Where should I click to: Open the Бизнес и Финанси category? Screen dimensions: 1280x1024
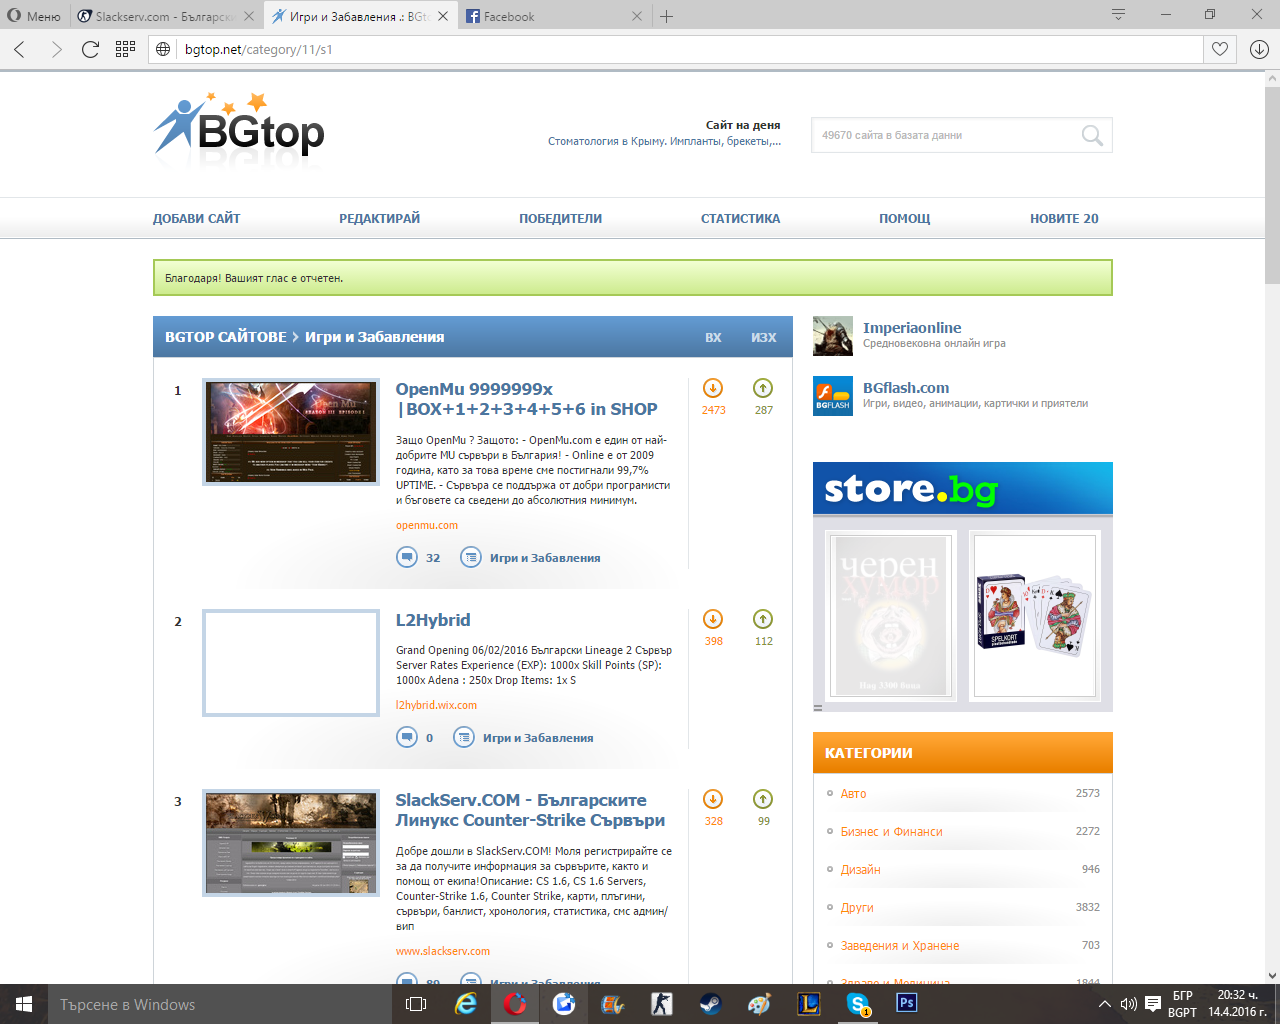coord(891,831)
